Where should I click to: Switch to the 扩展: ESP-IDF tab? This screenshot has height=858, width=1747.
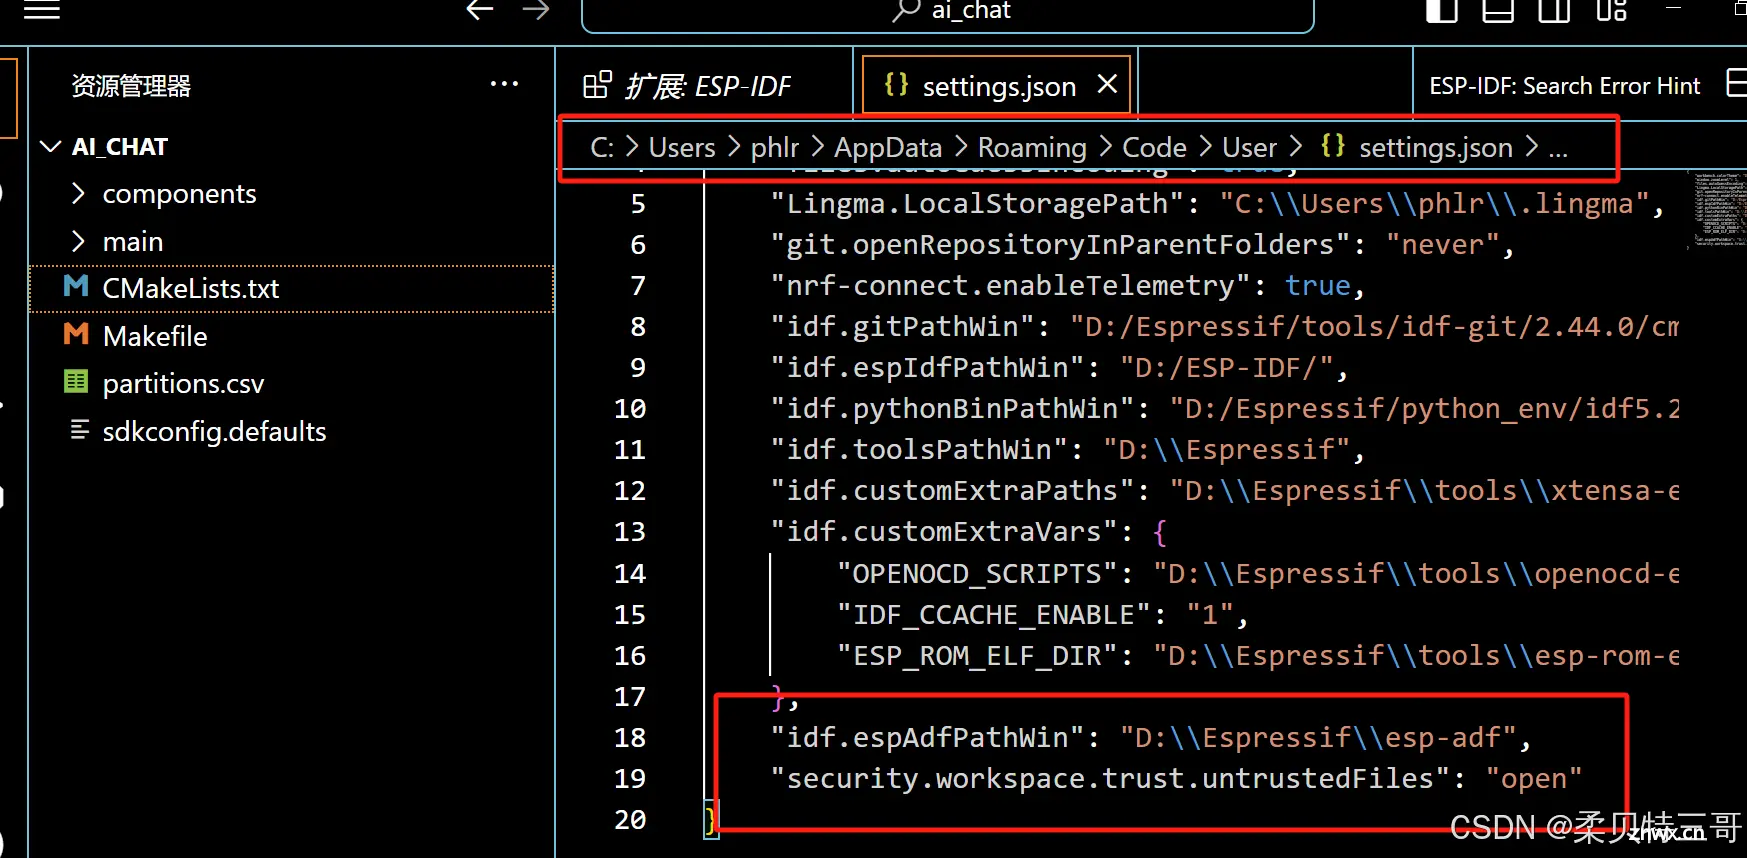pos(705,86)
